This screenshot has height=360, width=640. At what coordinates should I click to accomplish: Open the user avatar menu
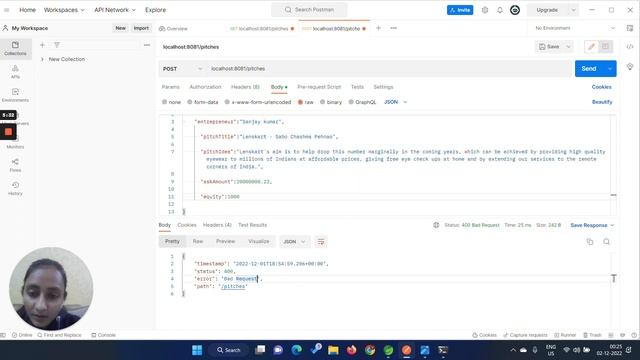tap(515, 10)
